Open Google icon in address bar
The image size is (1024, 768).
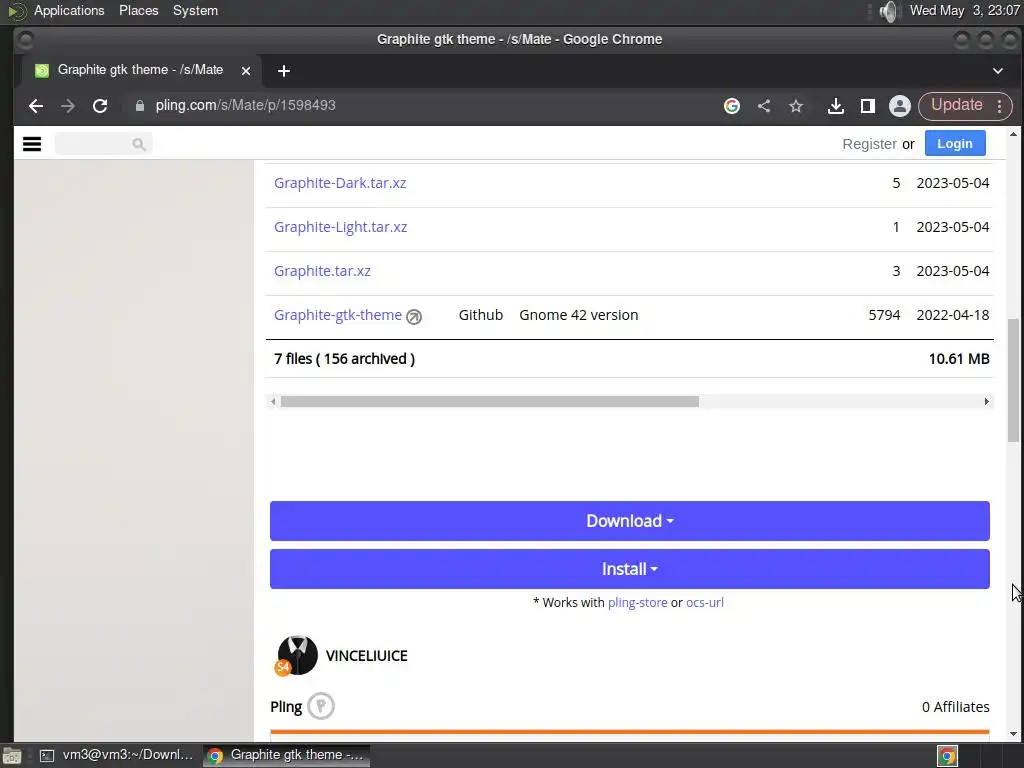tap(732, 106)
